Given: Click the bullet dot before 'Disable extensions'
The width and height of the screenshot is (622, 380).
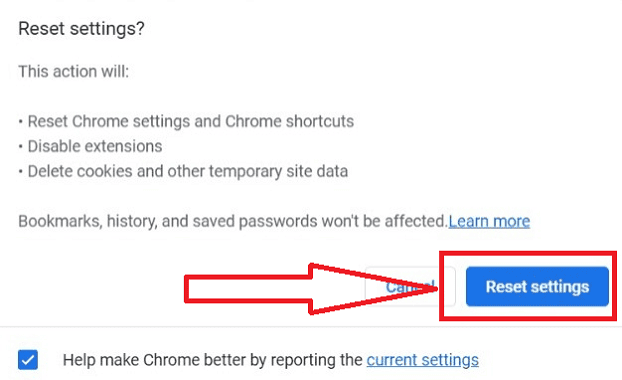Looking at the screenshot, I should click(x=21, y=147).
